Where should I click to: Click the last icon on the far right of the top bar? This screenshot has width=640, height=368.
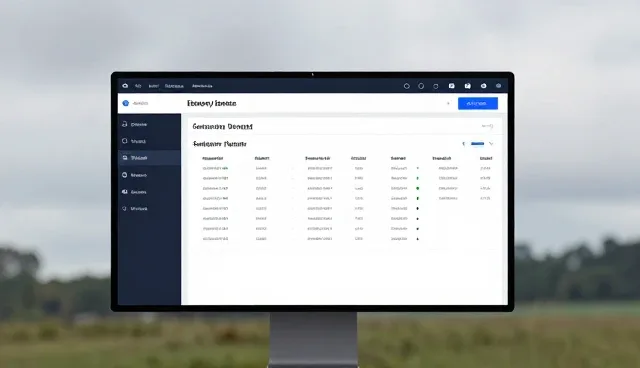click(x=498, y=86)
